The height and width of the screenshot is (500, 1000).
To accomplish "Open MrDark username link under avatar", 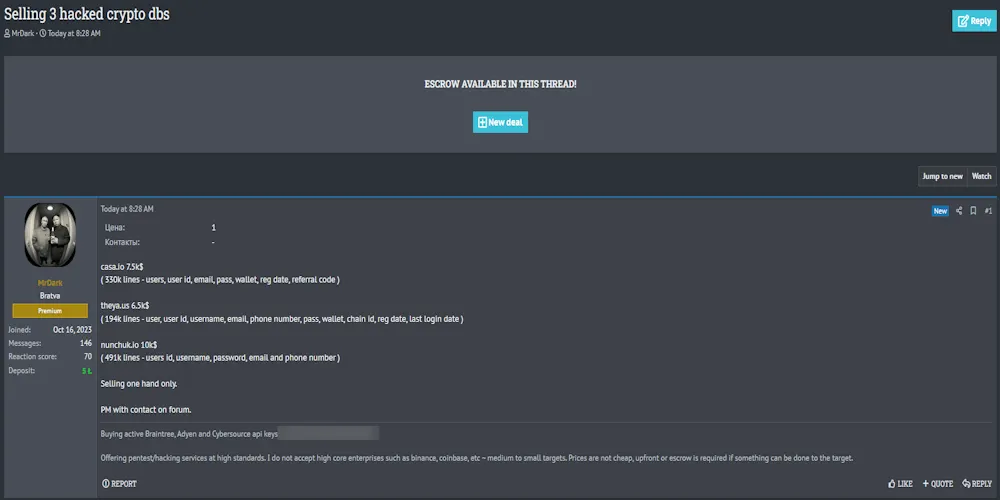I will pyautogui.click(x=50, y=283).
